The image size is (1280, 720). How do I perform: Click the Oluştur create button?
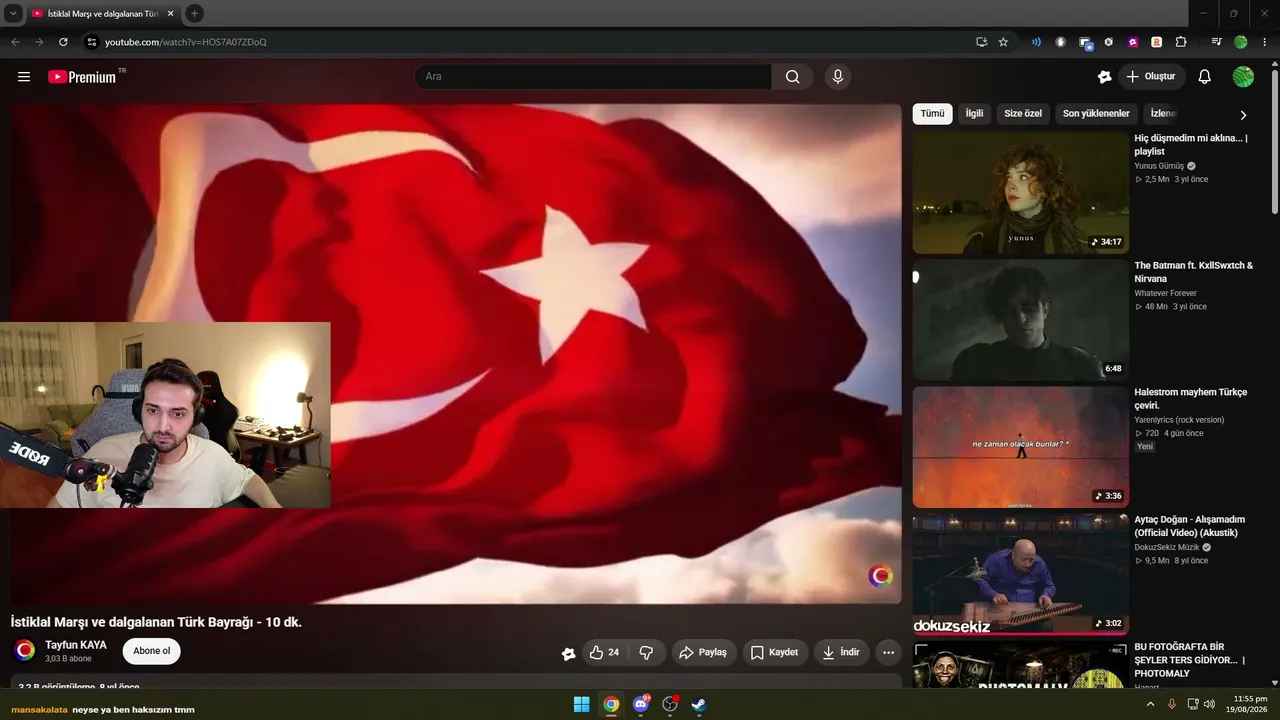pos(1151,77)
